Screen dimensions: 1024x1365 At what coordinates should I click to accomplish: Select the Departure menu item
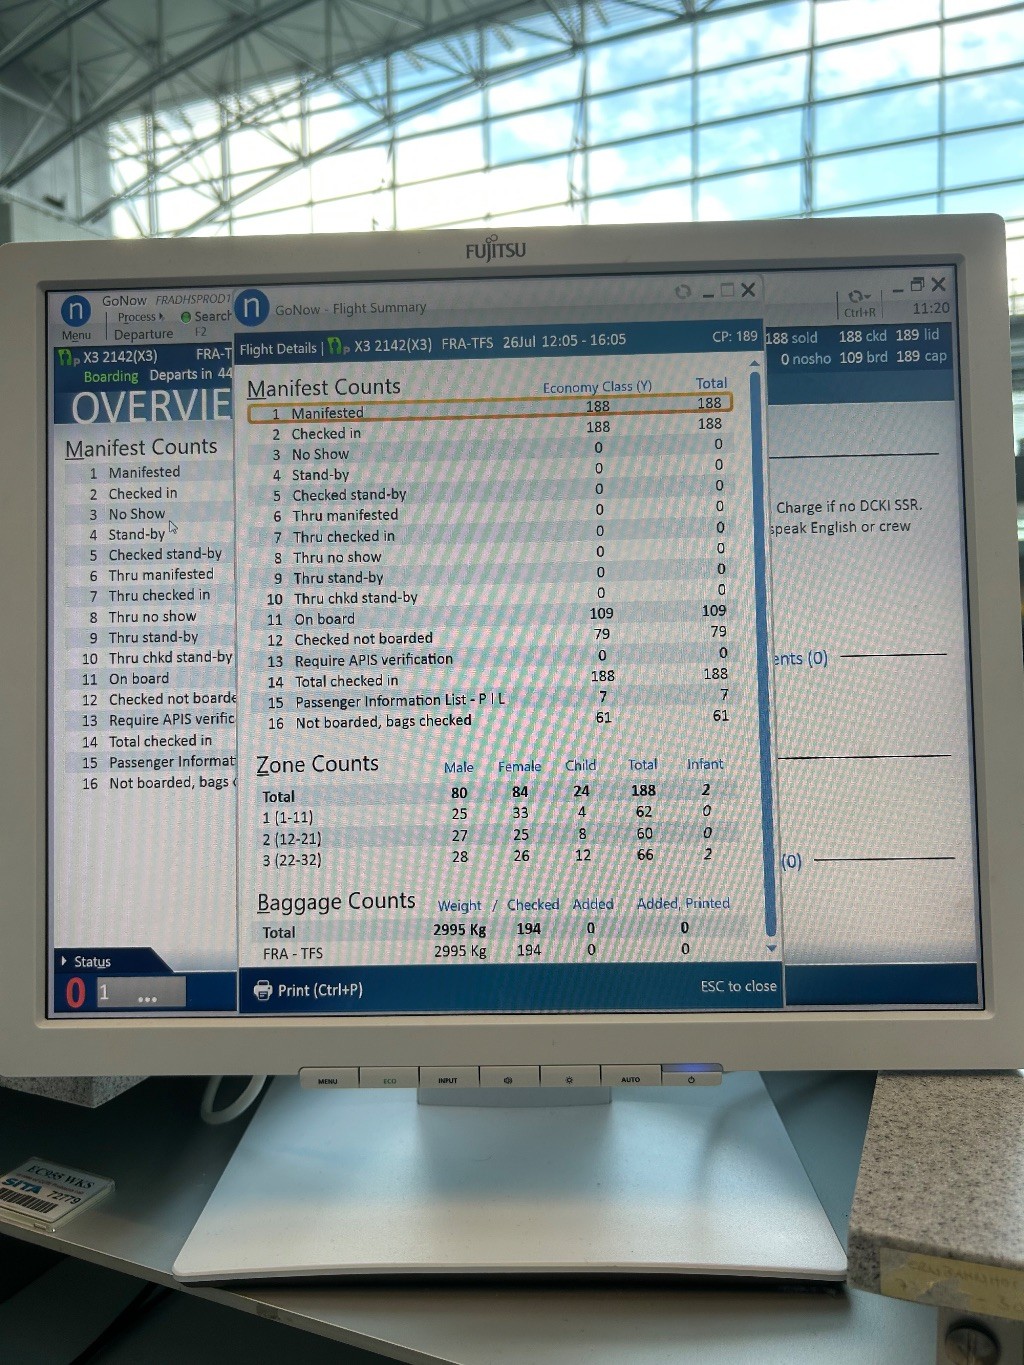point(143,334)
